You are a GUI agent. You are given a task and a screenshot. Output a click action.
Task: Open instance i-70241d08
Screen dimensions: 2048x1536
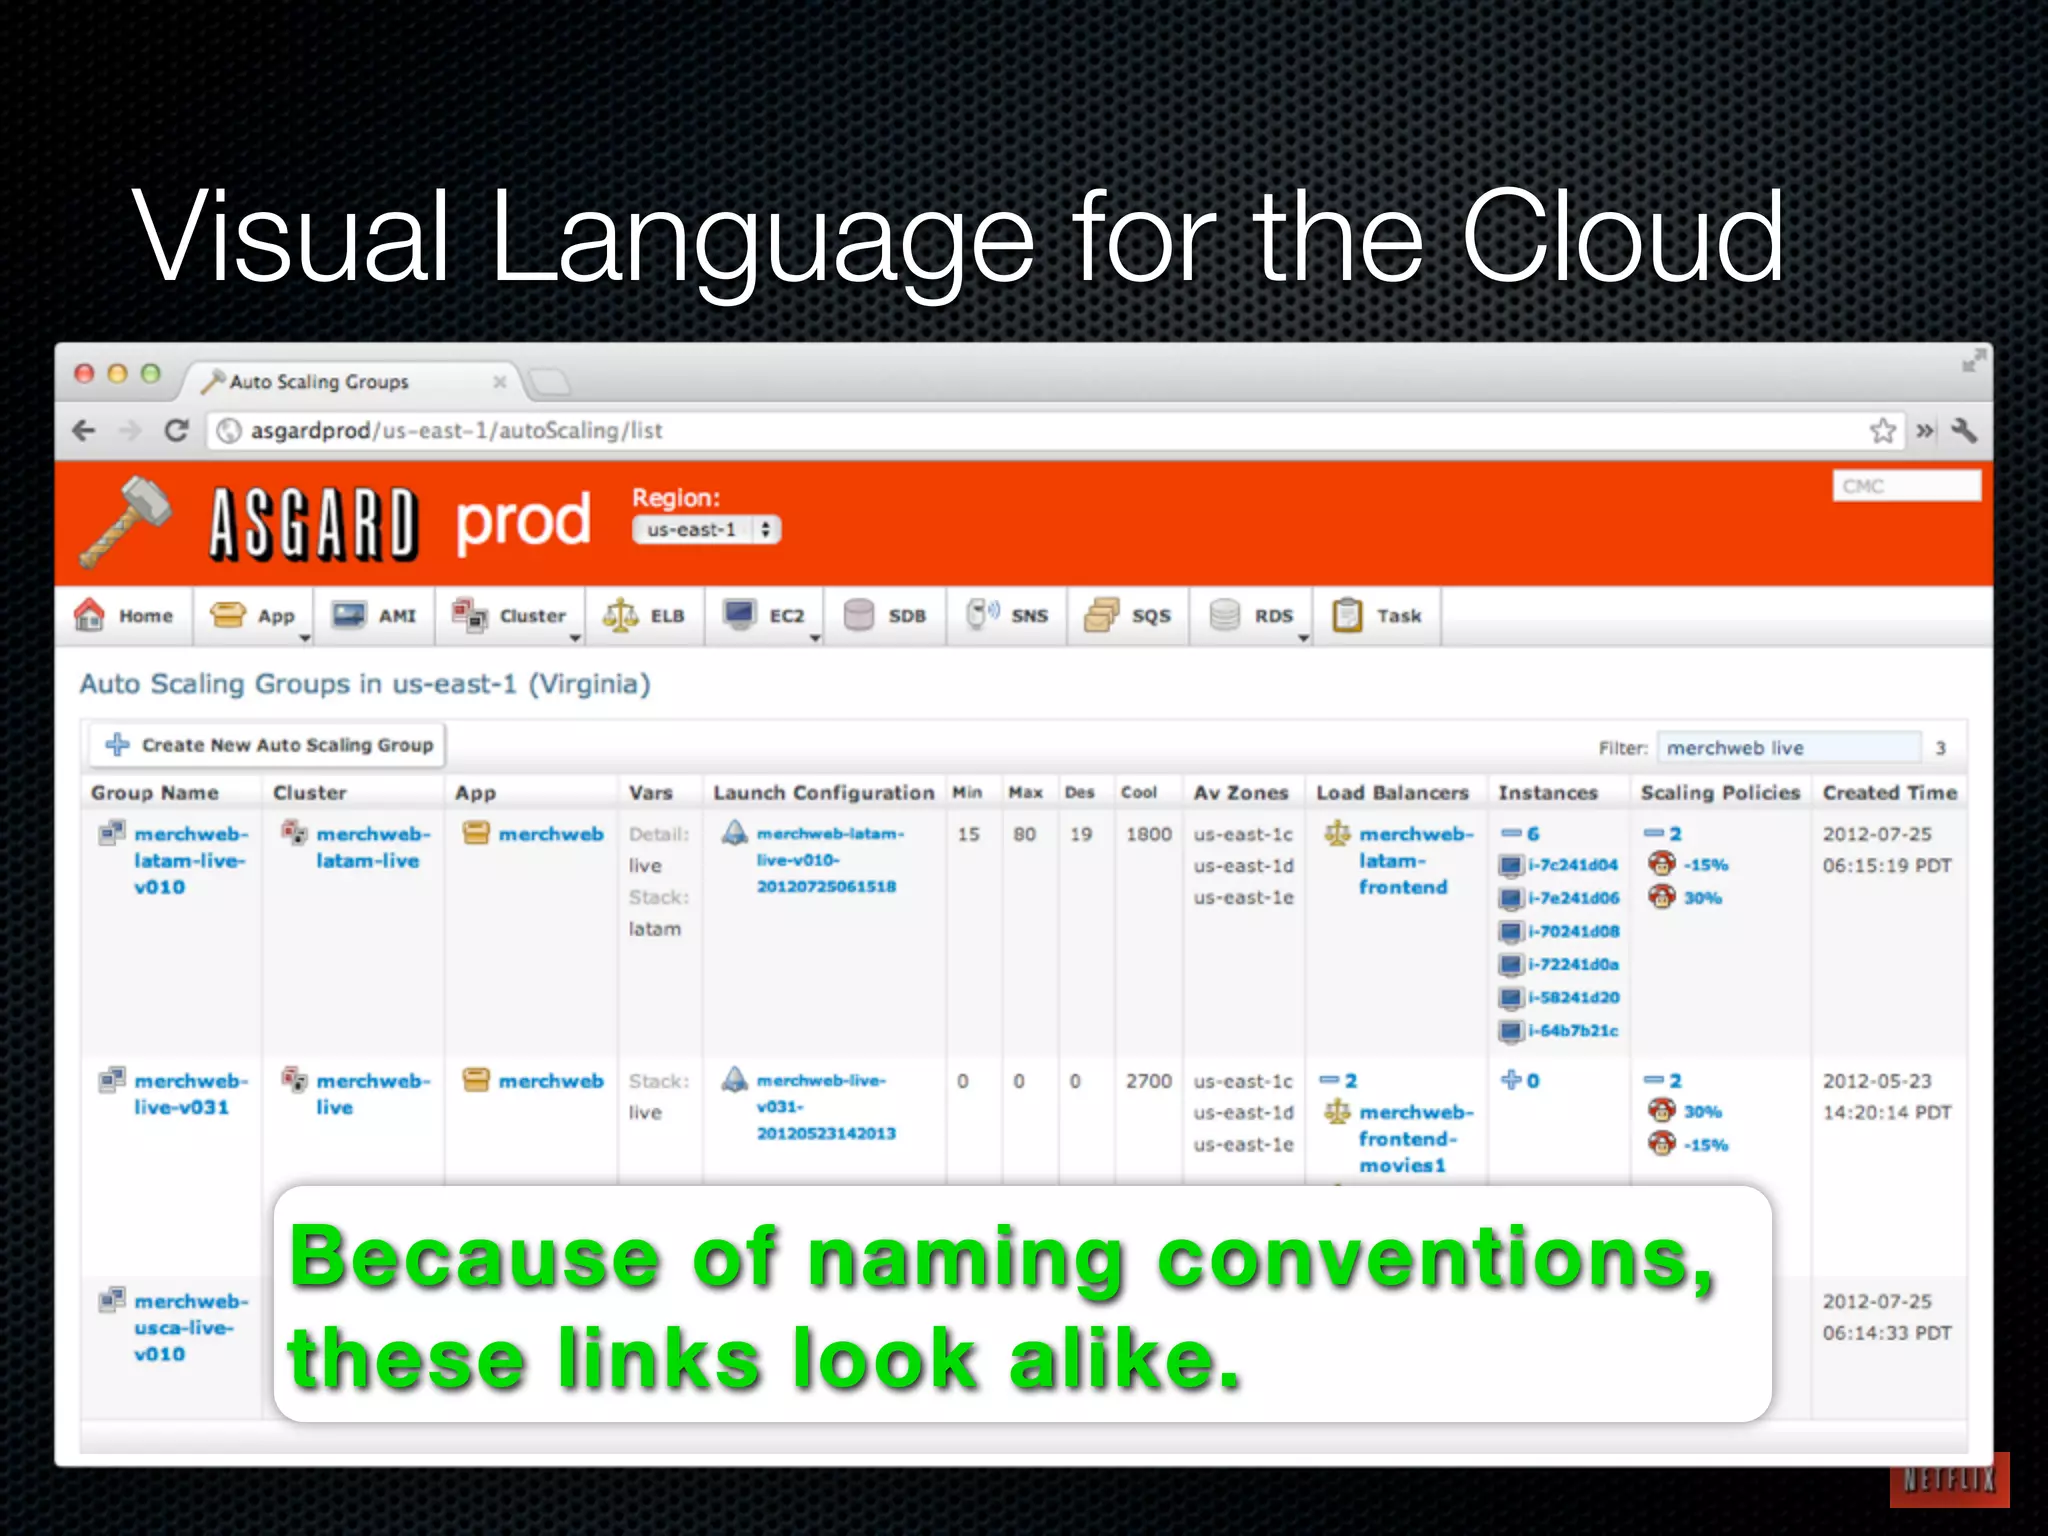pos(1572,931)
